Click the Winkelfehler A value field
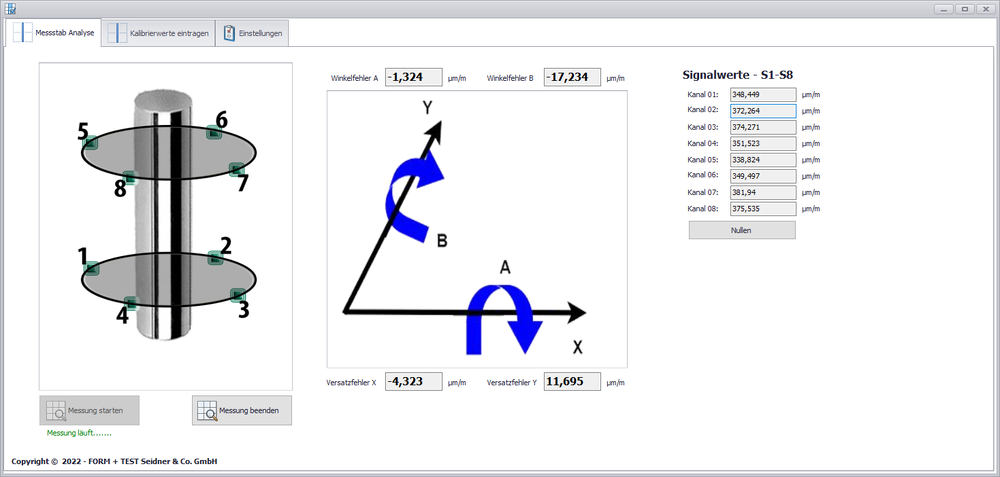Screen dimensions: 1000x477 point(413,77)
